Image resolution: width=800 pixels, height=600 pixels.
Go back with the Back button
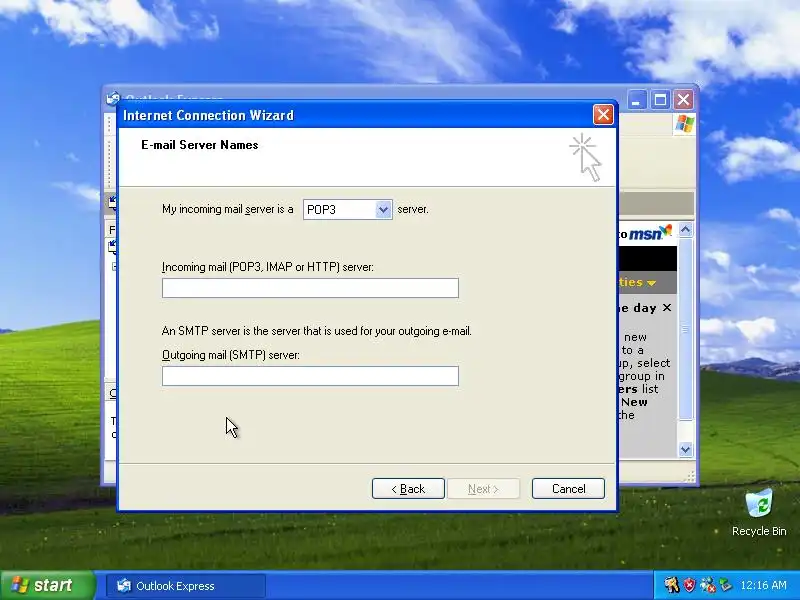click(408, 489)
